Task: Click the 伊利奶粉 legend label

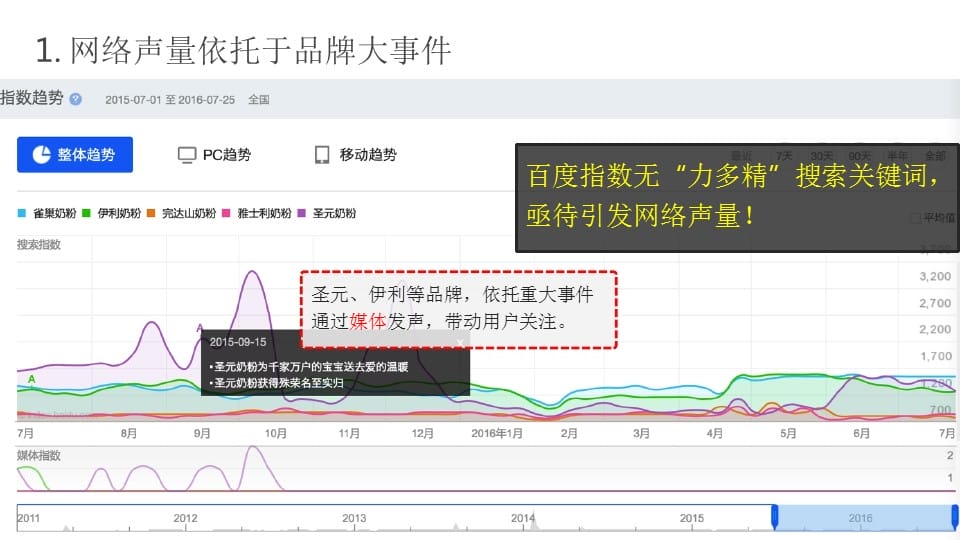Action: 119,213
